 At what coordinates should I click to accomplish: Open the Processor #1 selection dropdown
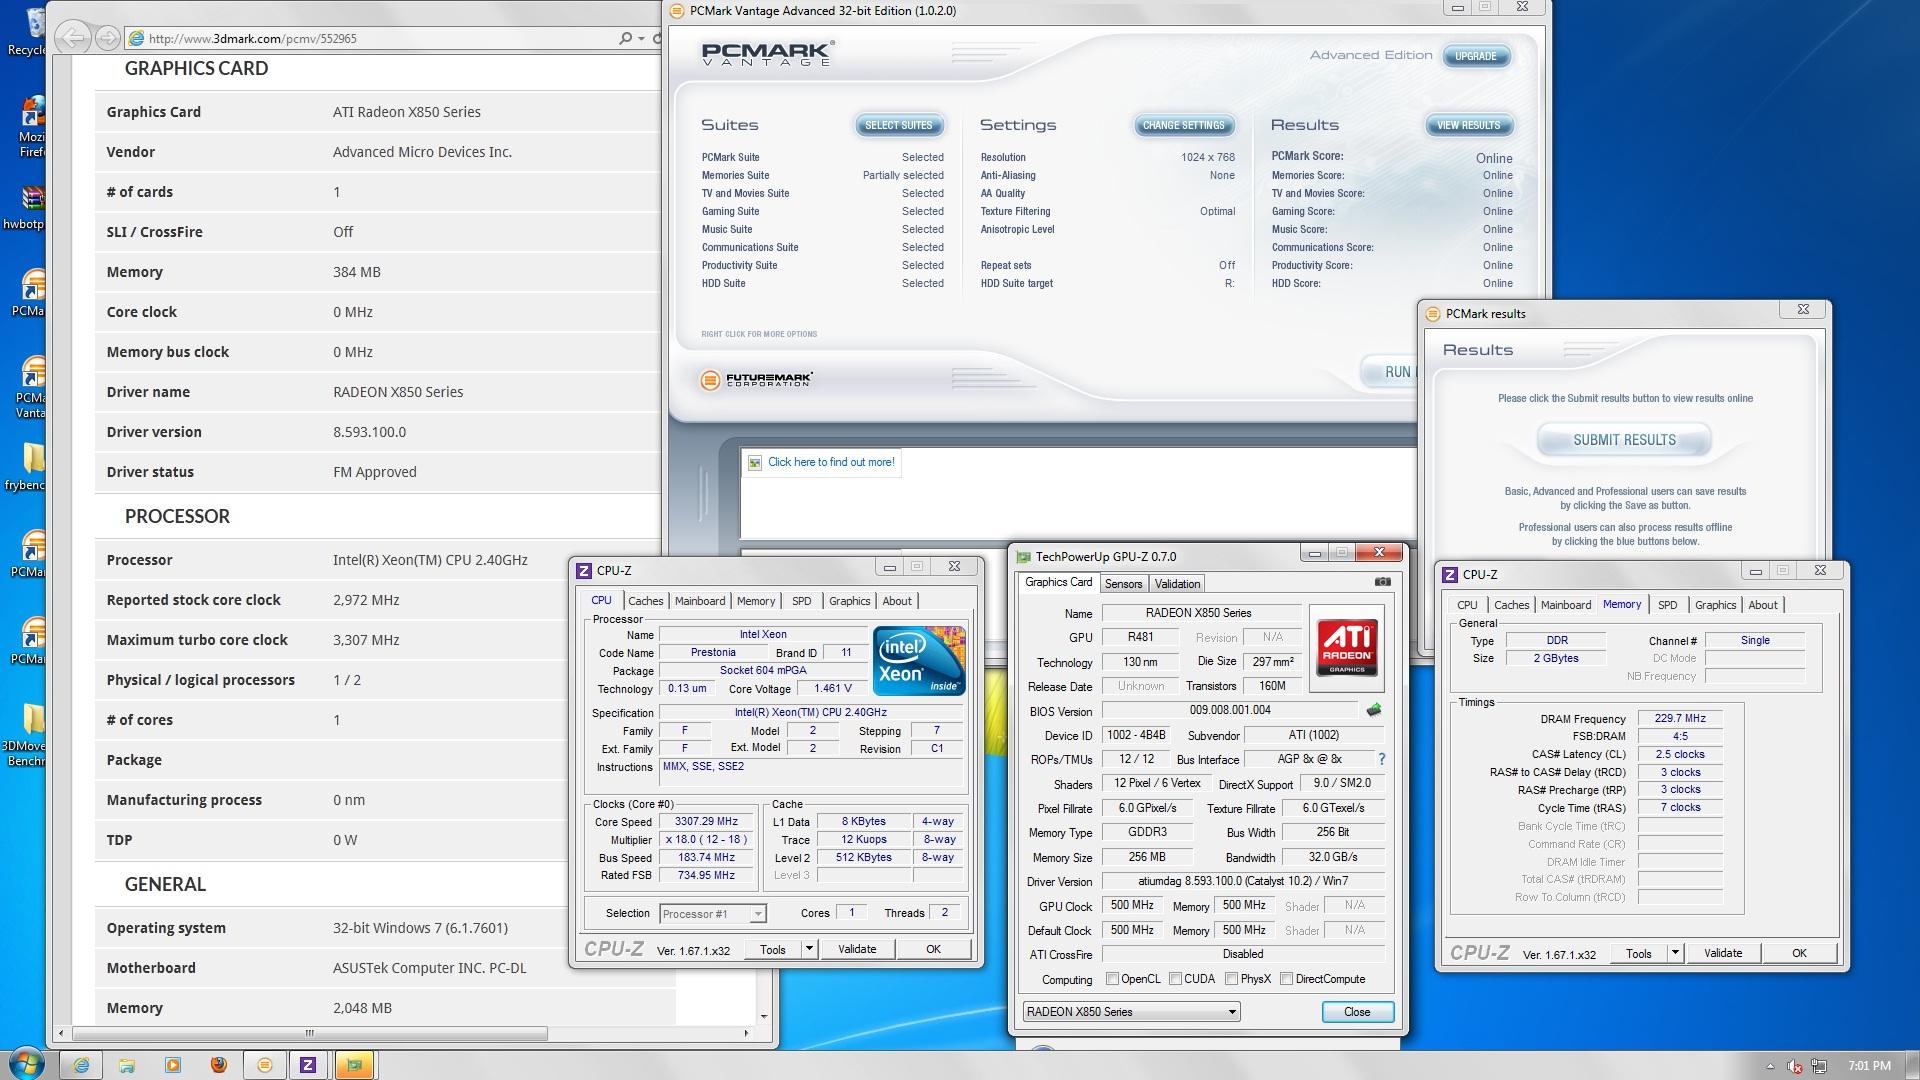(713, 913)
